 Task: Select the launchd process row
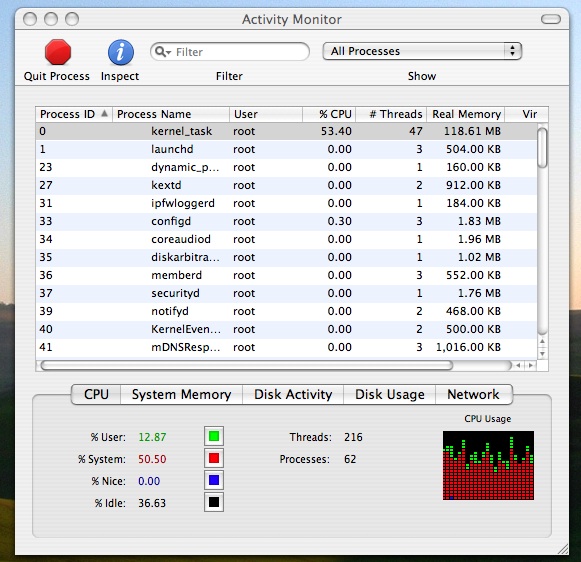[286, 149]
